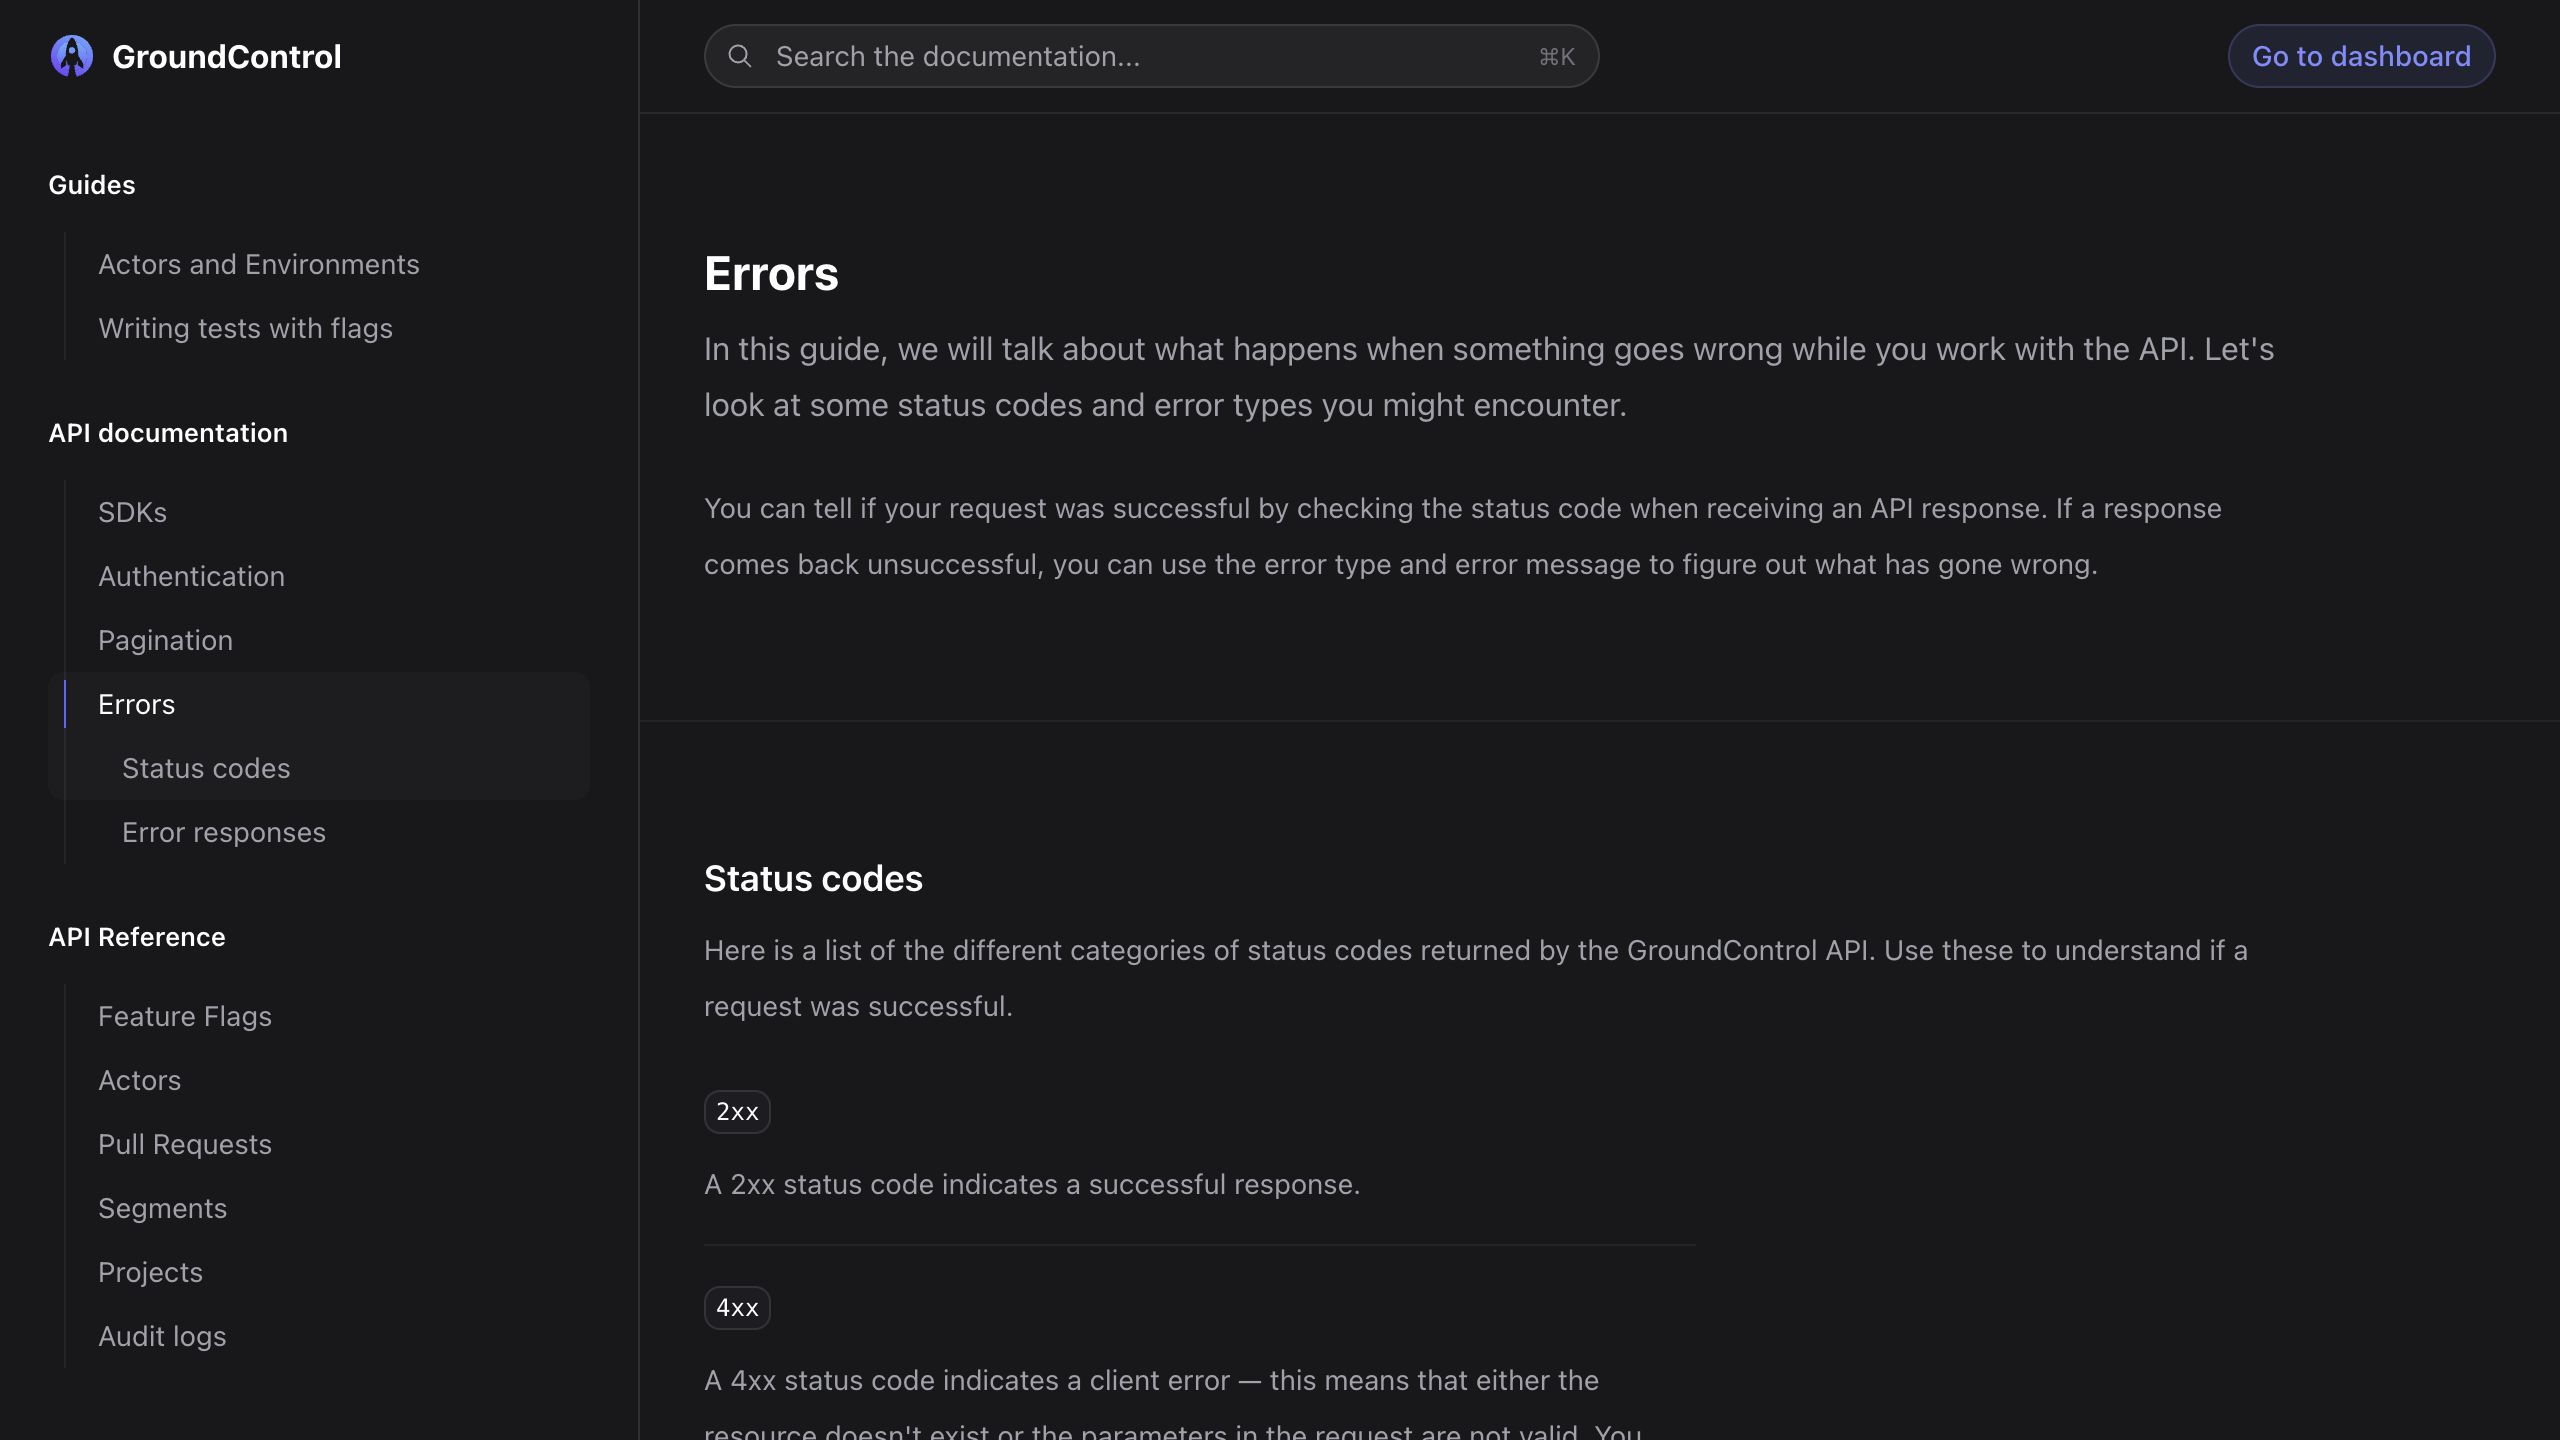Open the Feature Flags reference
The height and width of the screenshot is (1440, 2560).
185,1016
